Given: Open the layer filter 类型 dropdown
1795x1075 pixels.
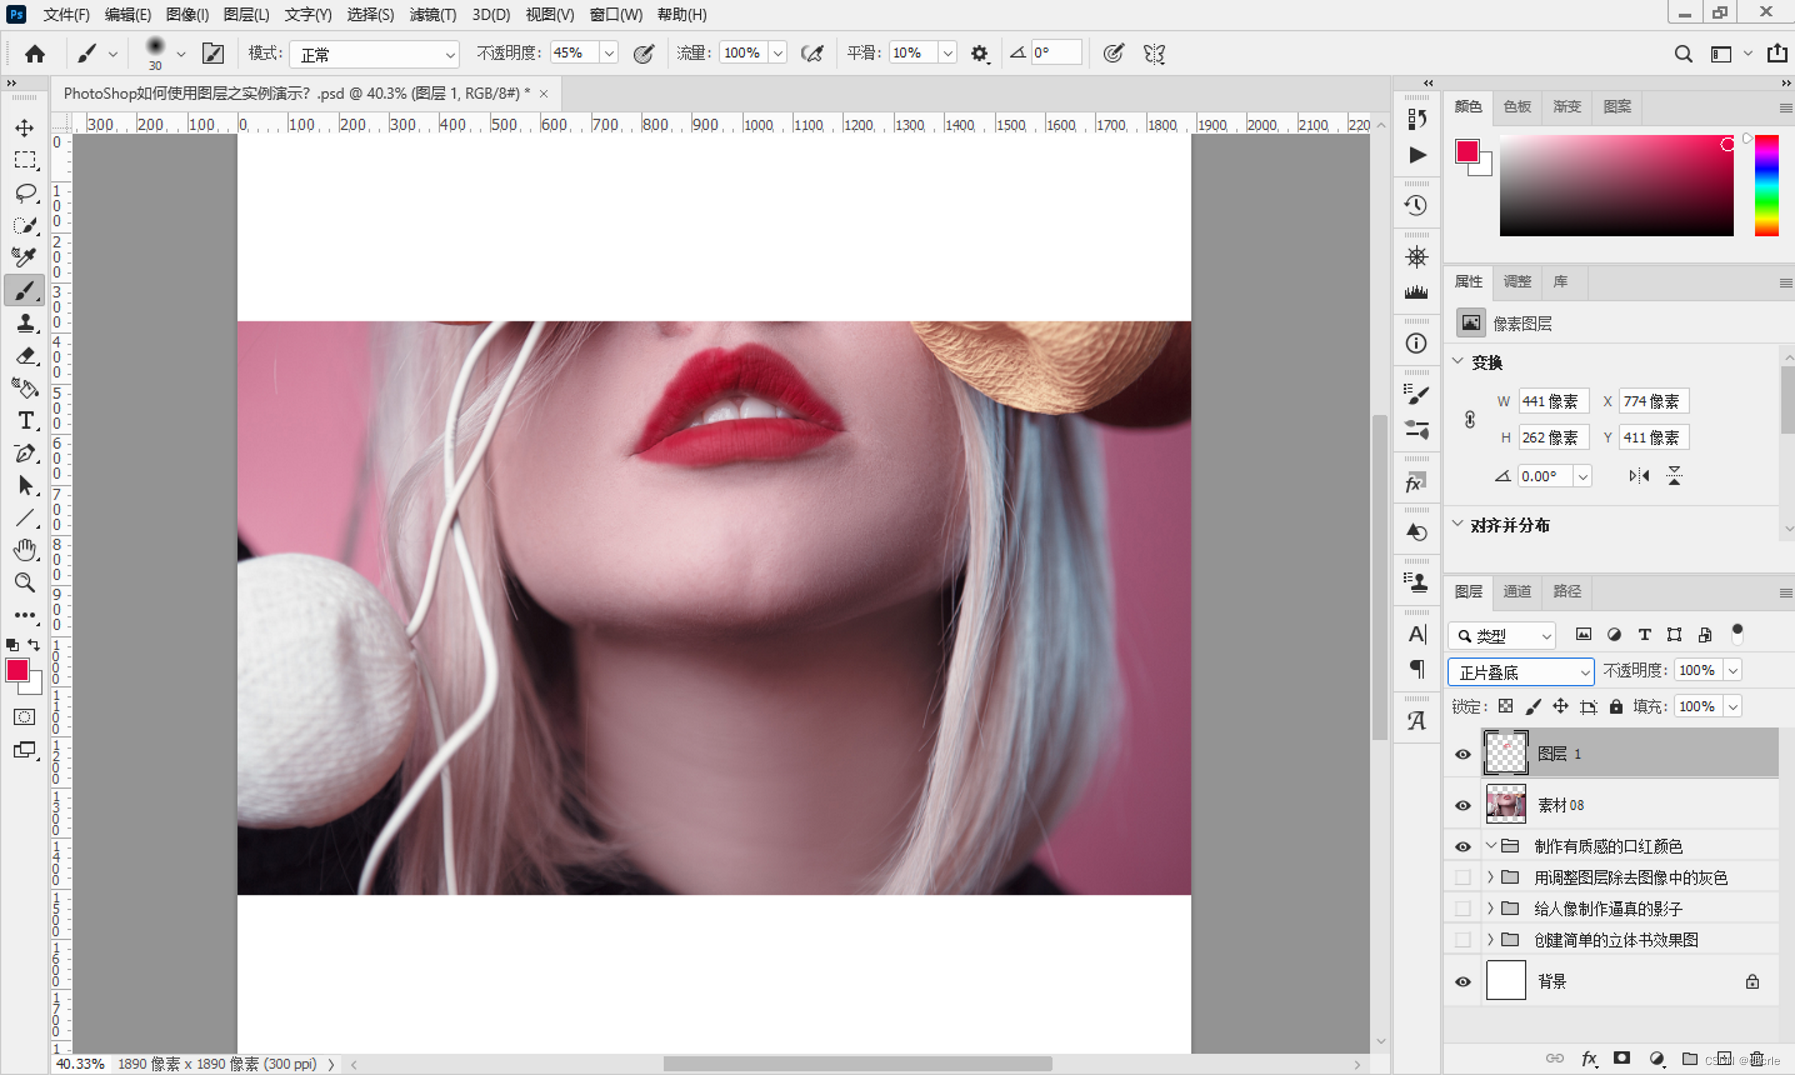Looking at the screenshot, I should pyautogui.click(x=1503, y=636).
